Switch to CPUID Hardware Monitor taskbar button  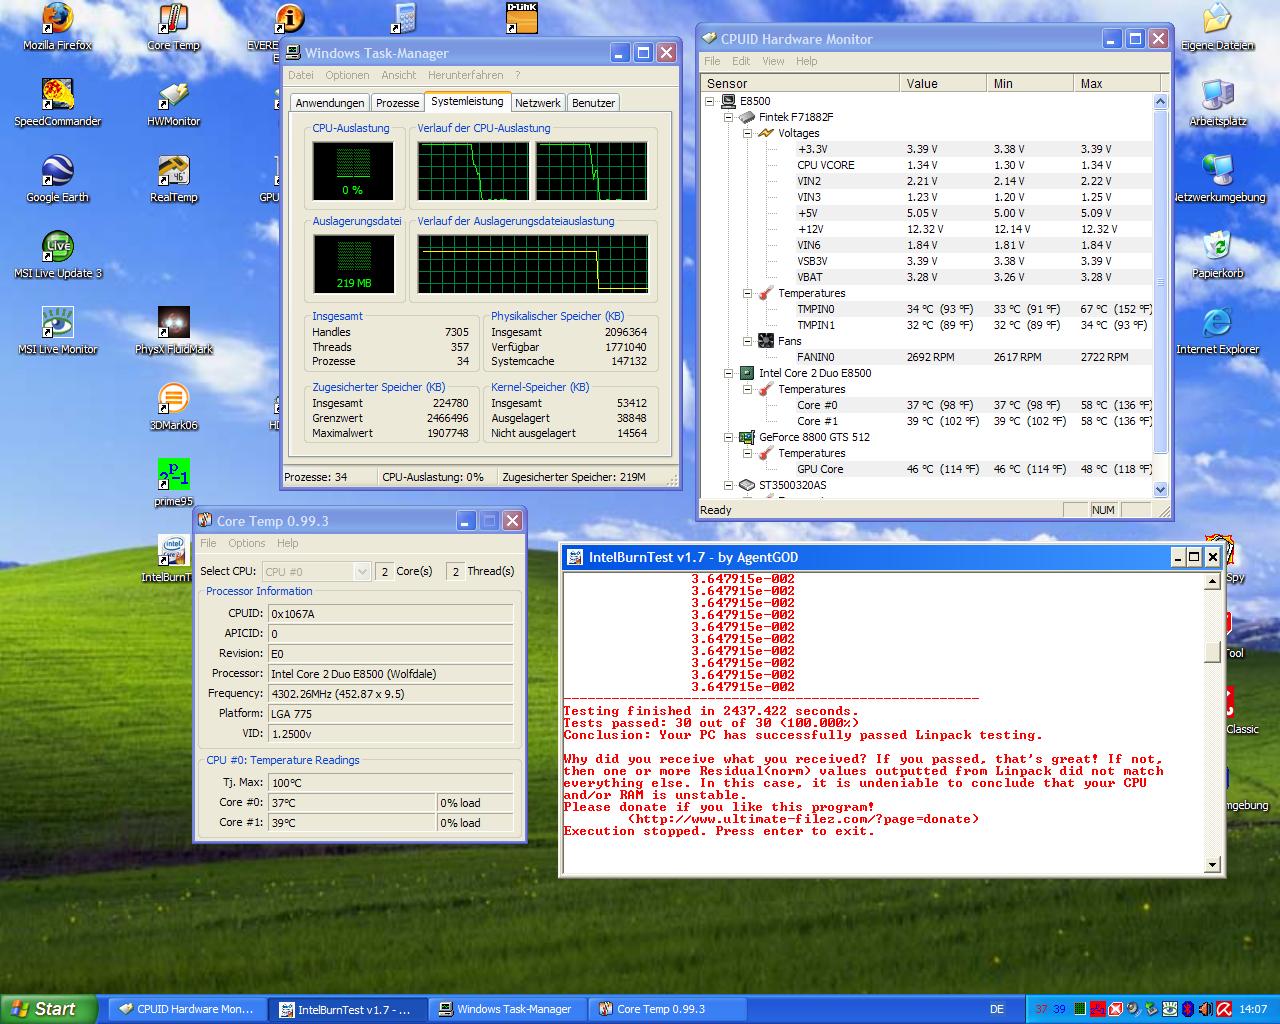click(188, 1009)
